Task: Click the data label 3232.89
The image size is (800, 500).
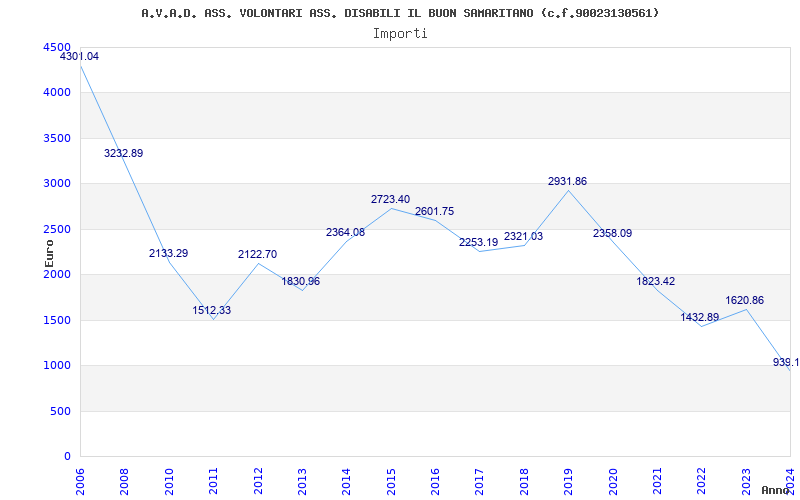Action: pos(123,153)
